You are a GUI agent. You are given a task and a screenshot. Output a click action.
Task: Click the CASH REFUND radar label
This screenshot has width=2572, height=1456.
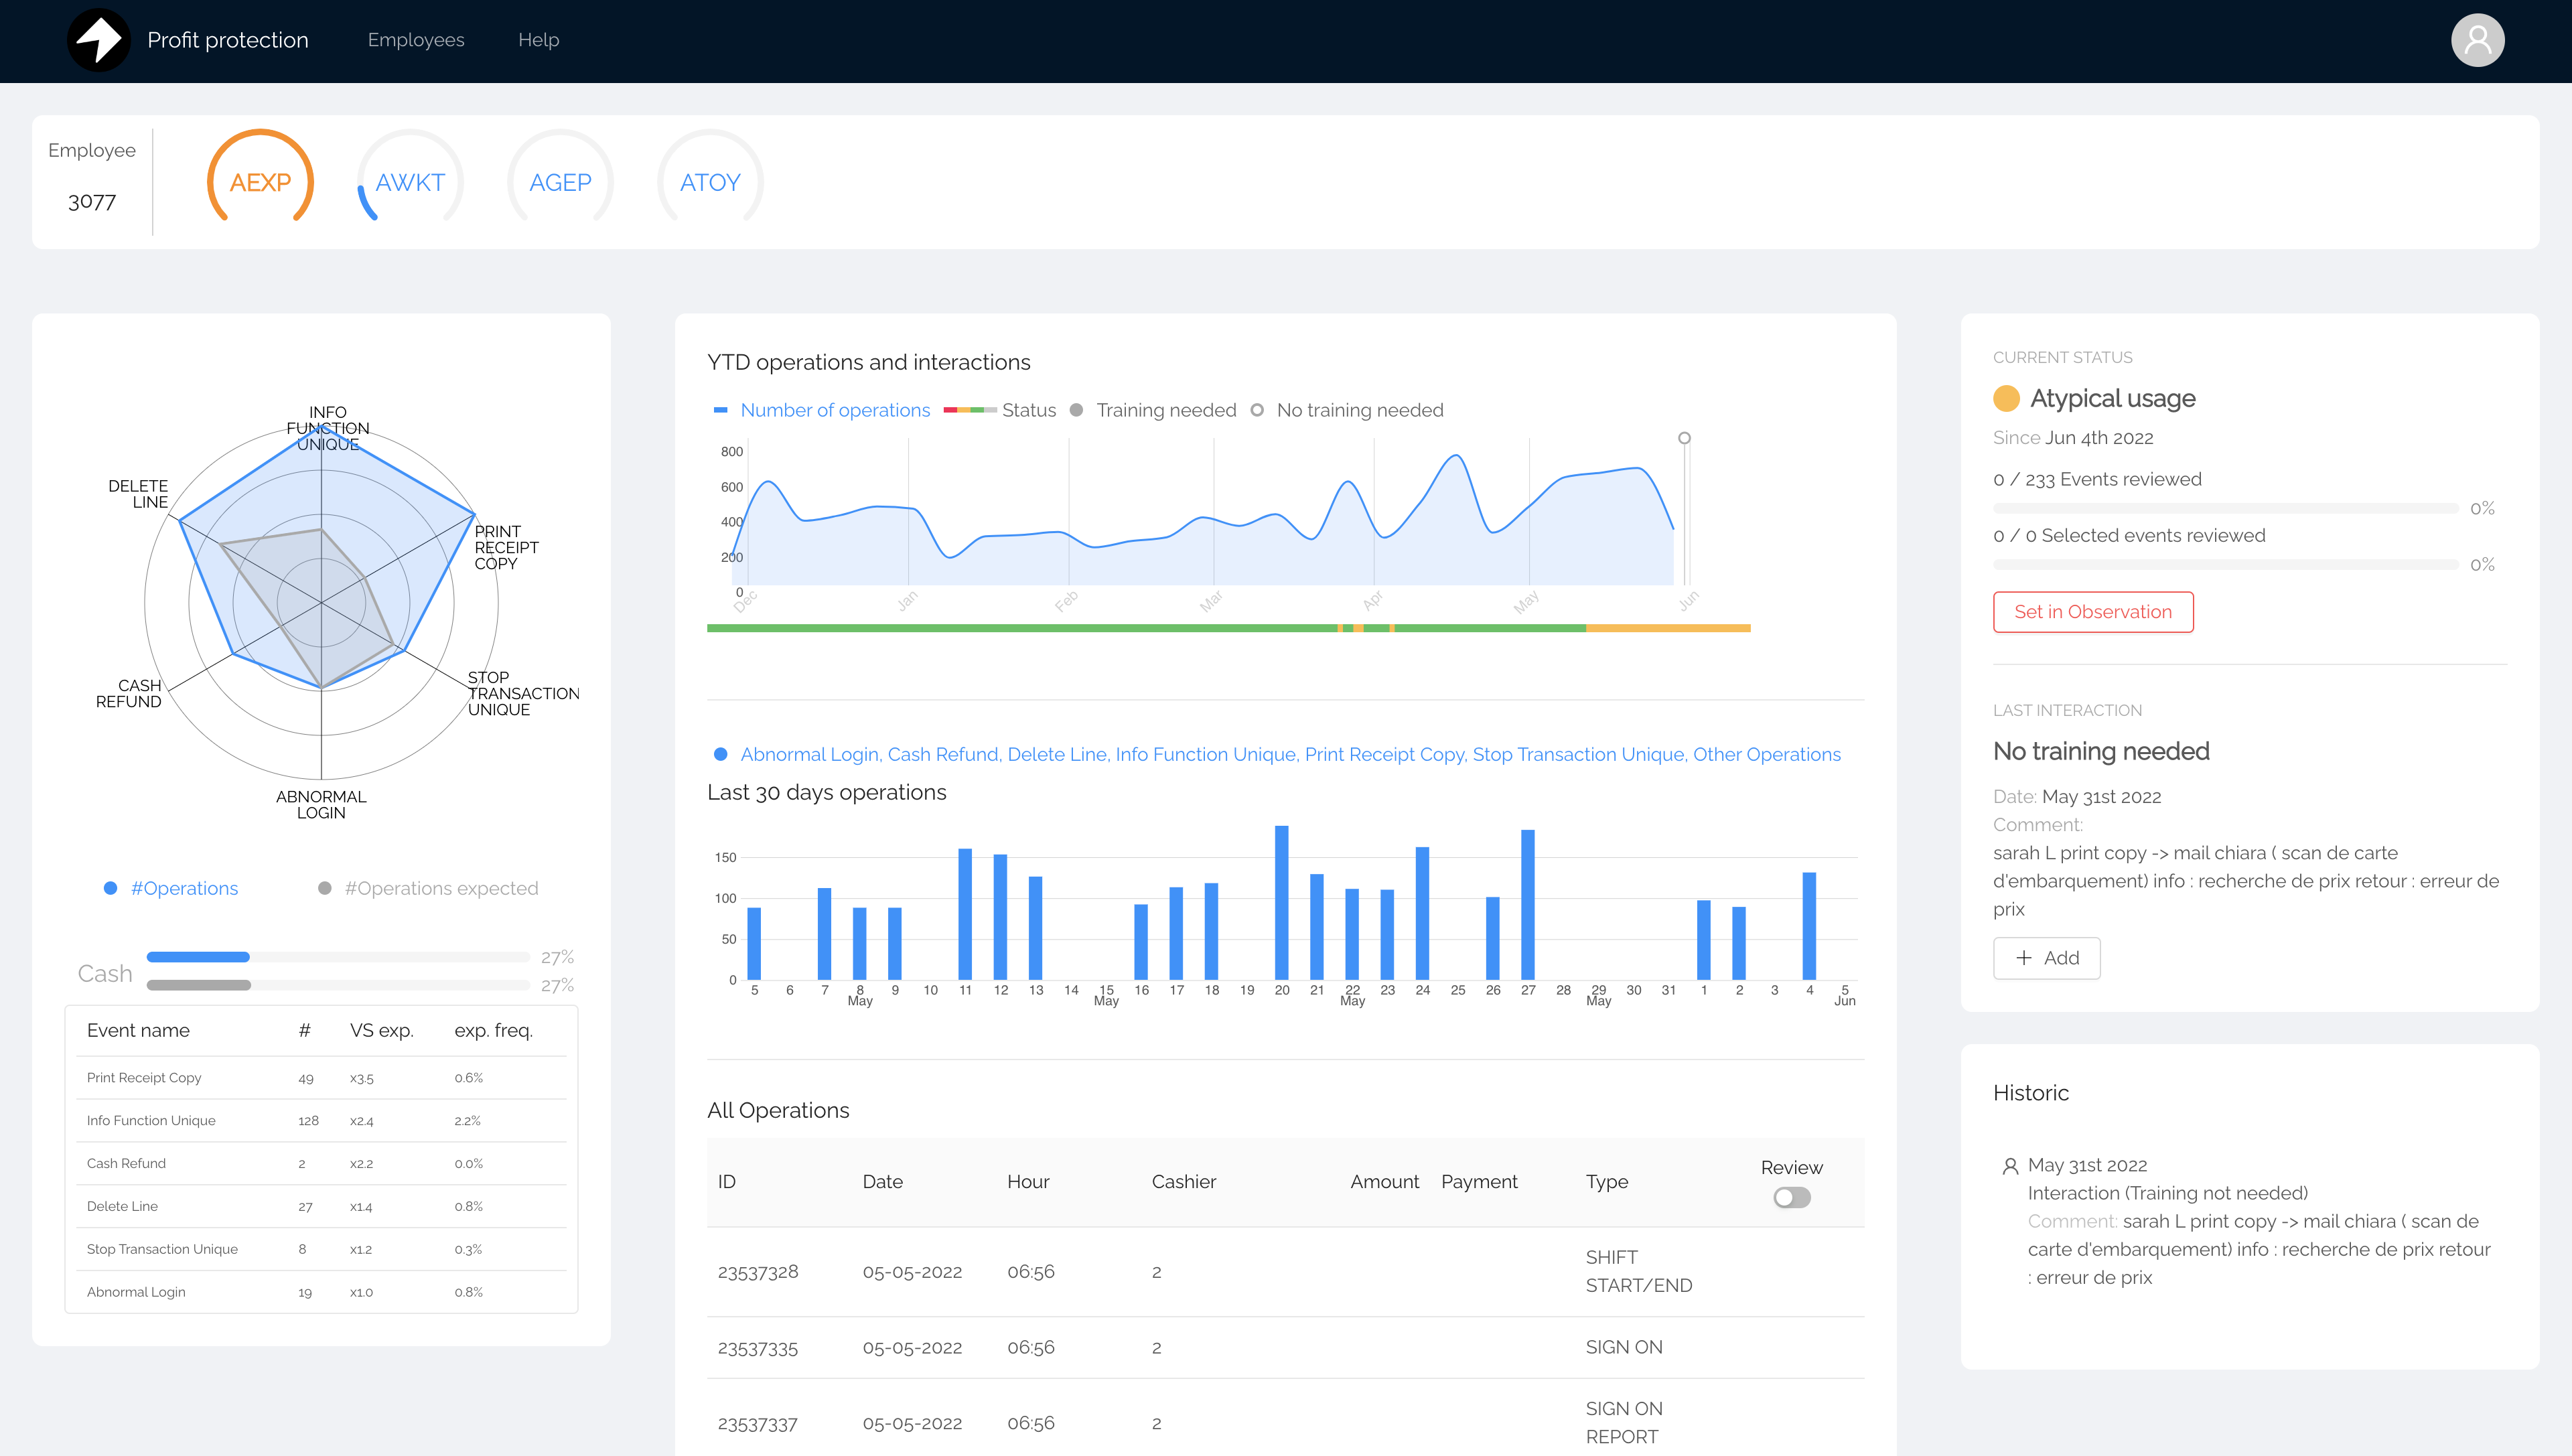click(128, 693)
